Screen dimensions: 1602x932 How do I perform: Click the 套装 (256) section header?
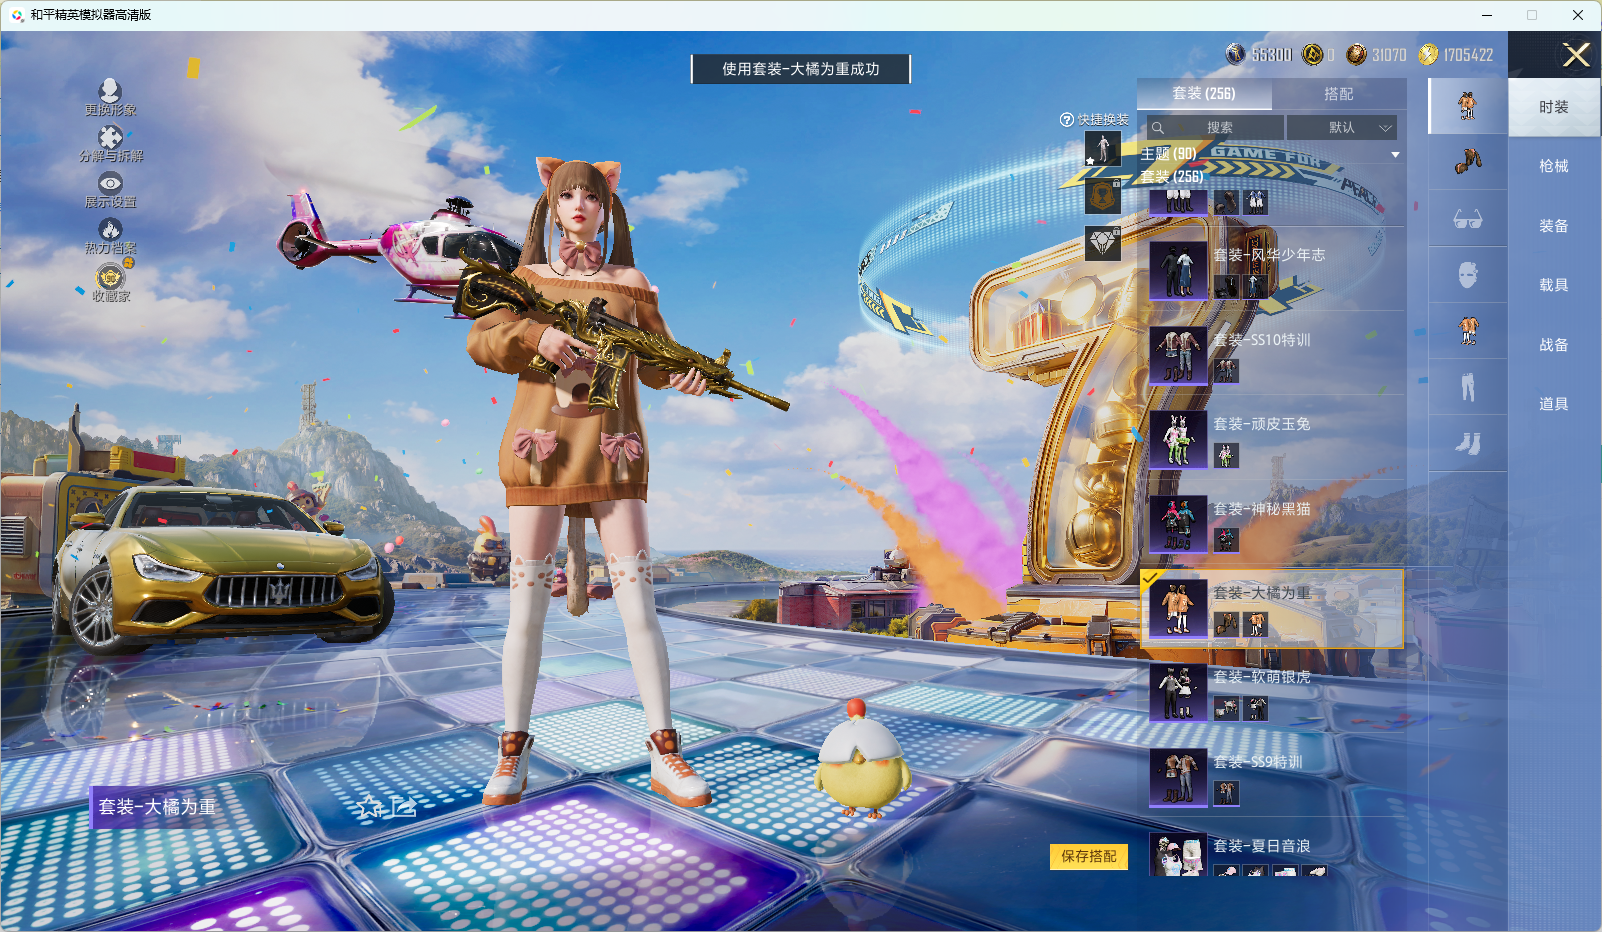1172,177
